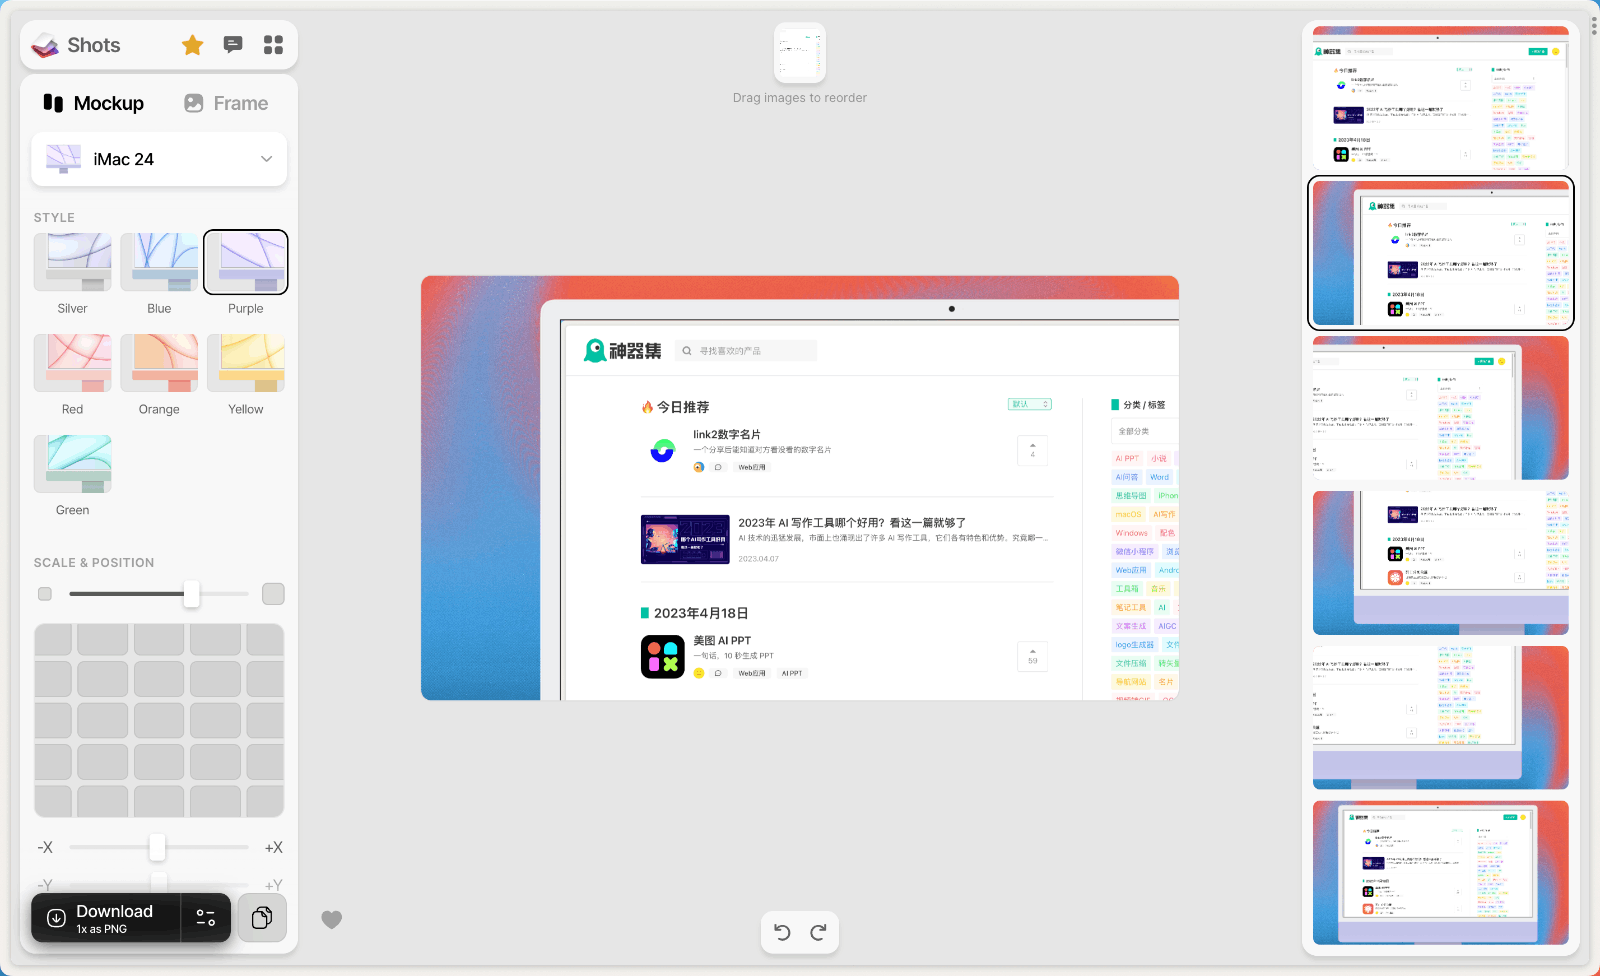Select the bottom preset thumbnail in right panel

click(1440, 872)
